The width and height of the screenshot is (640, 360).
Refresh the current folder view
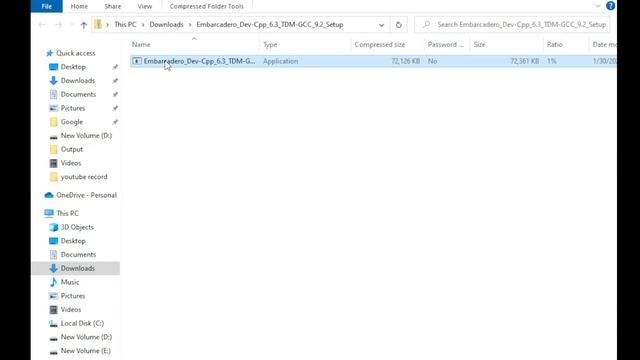[399, 25]
